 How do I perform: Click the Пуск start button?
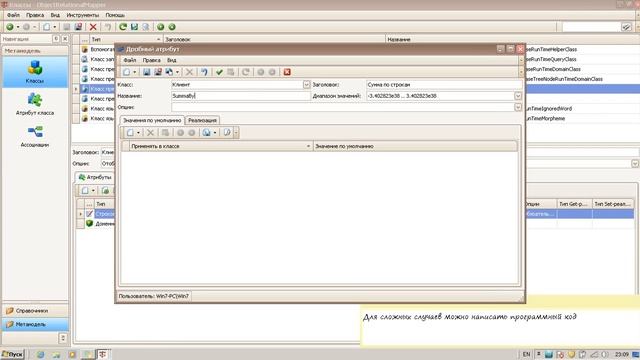[x=13, y=354]
